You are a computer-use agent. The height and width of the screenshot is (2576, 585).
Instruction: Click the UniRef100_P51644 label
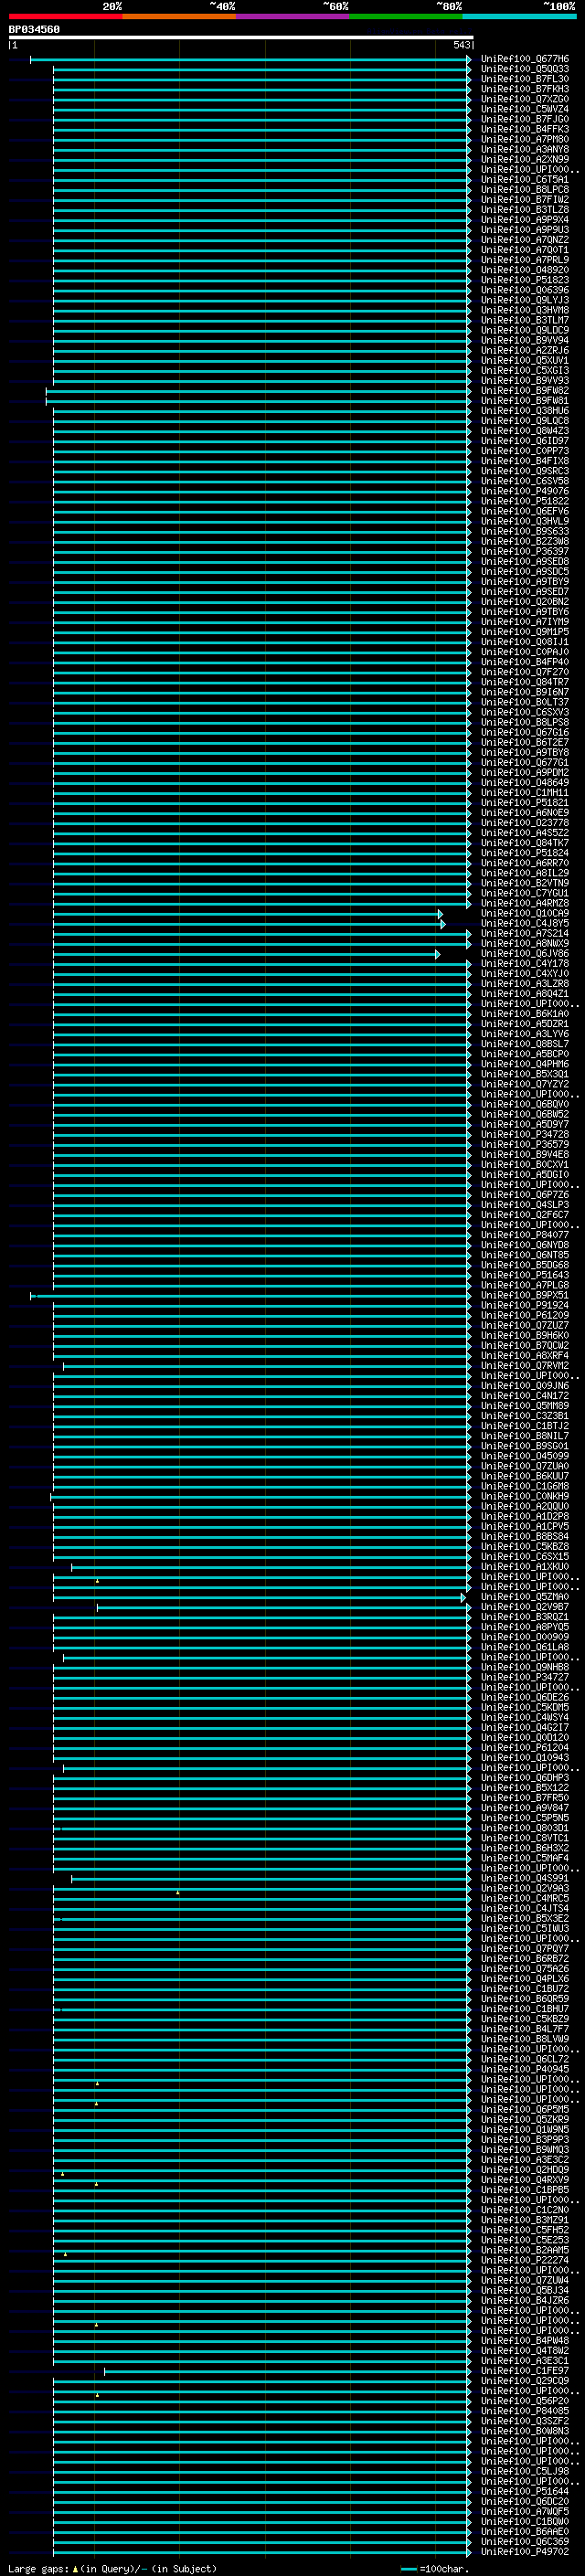click(x=524, y=2491)
